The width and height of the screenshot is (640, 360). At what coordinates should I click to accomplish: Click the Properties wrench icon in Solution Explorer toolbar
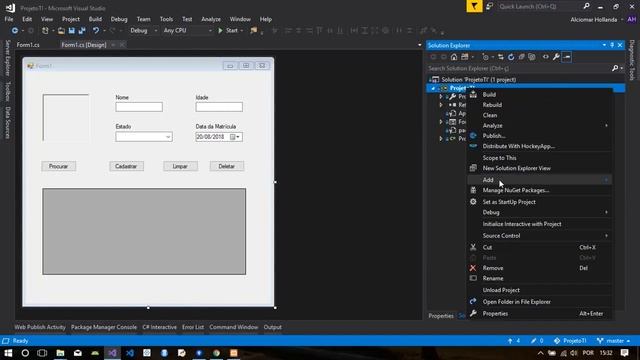click(x=556, y=57)
